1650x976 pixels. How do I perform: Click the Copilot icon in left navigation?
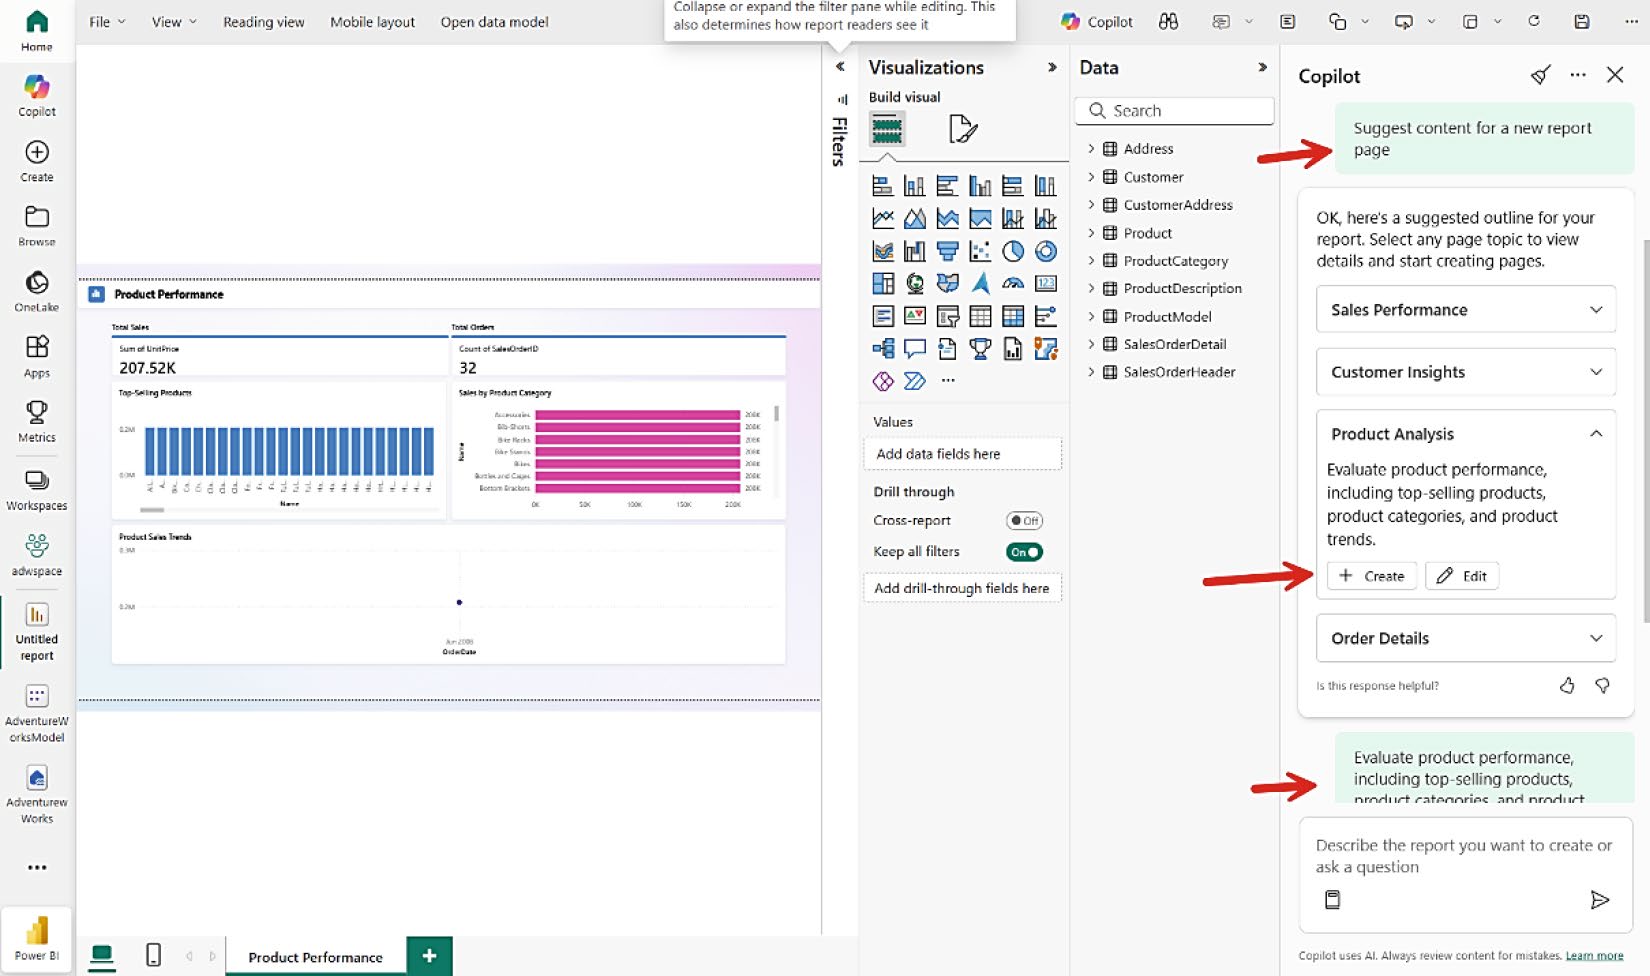37,96
